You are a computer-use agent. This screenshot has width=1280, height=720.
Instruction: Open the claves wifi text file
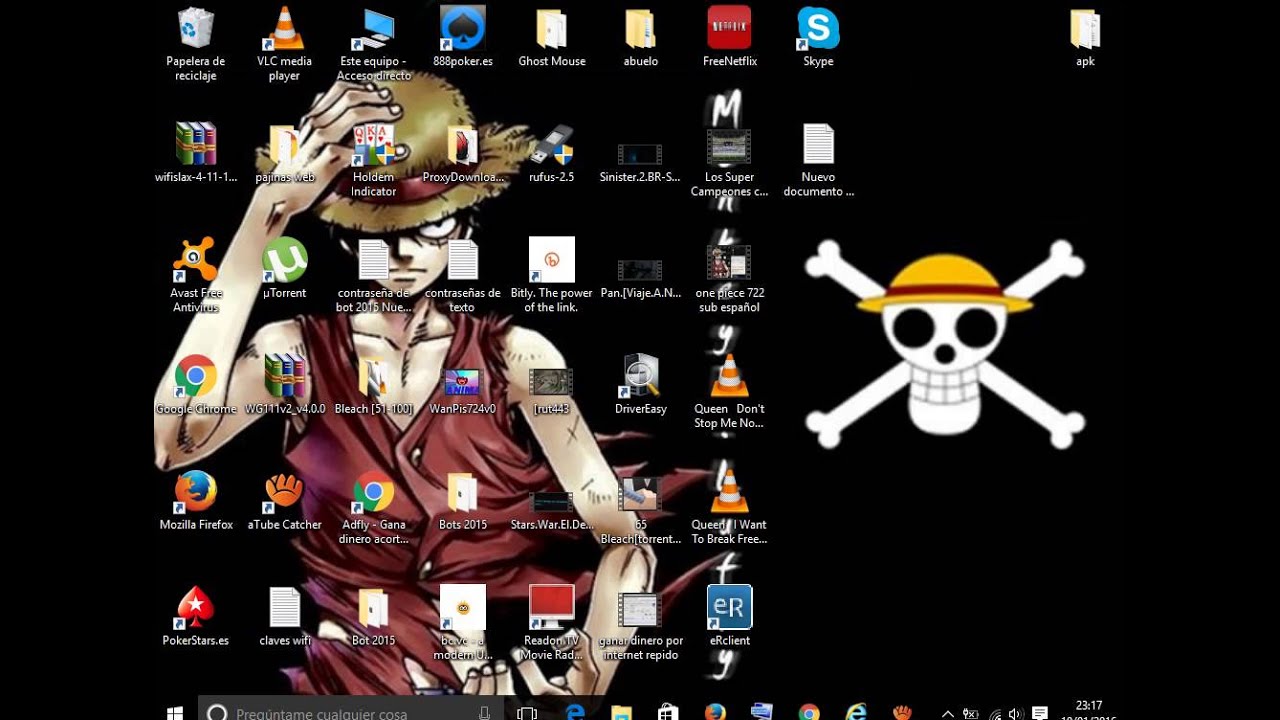(x=285, y=618)
